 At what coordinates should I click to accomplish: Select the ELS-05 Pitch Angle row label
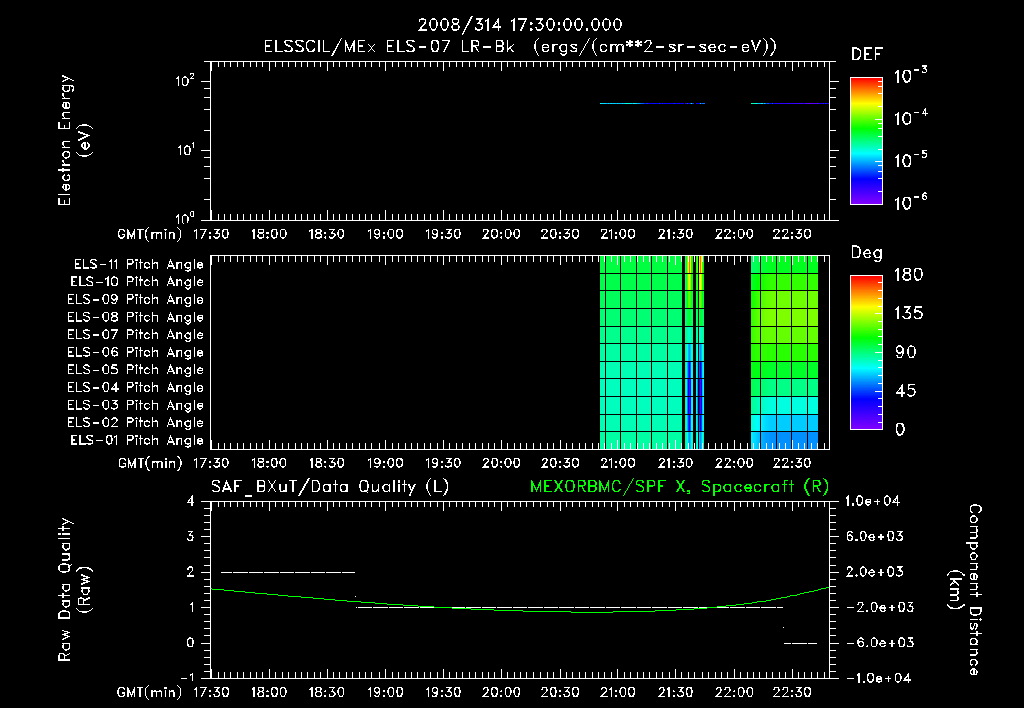point(135,370)
